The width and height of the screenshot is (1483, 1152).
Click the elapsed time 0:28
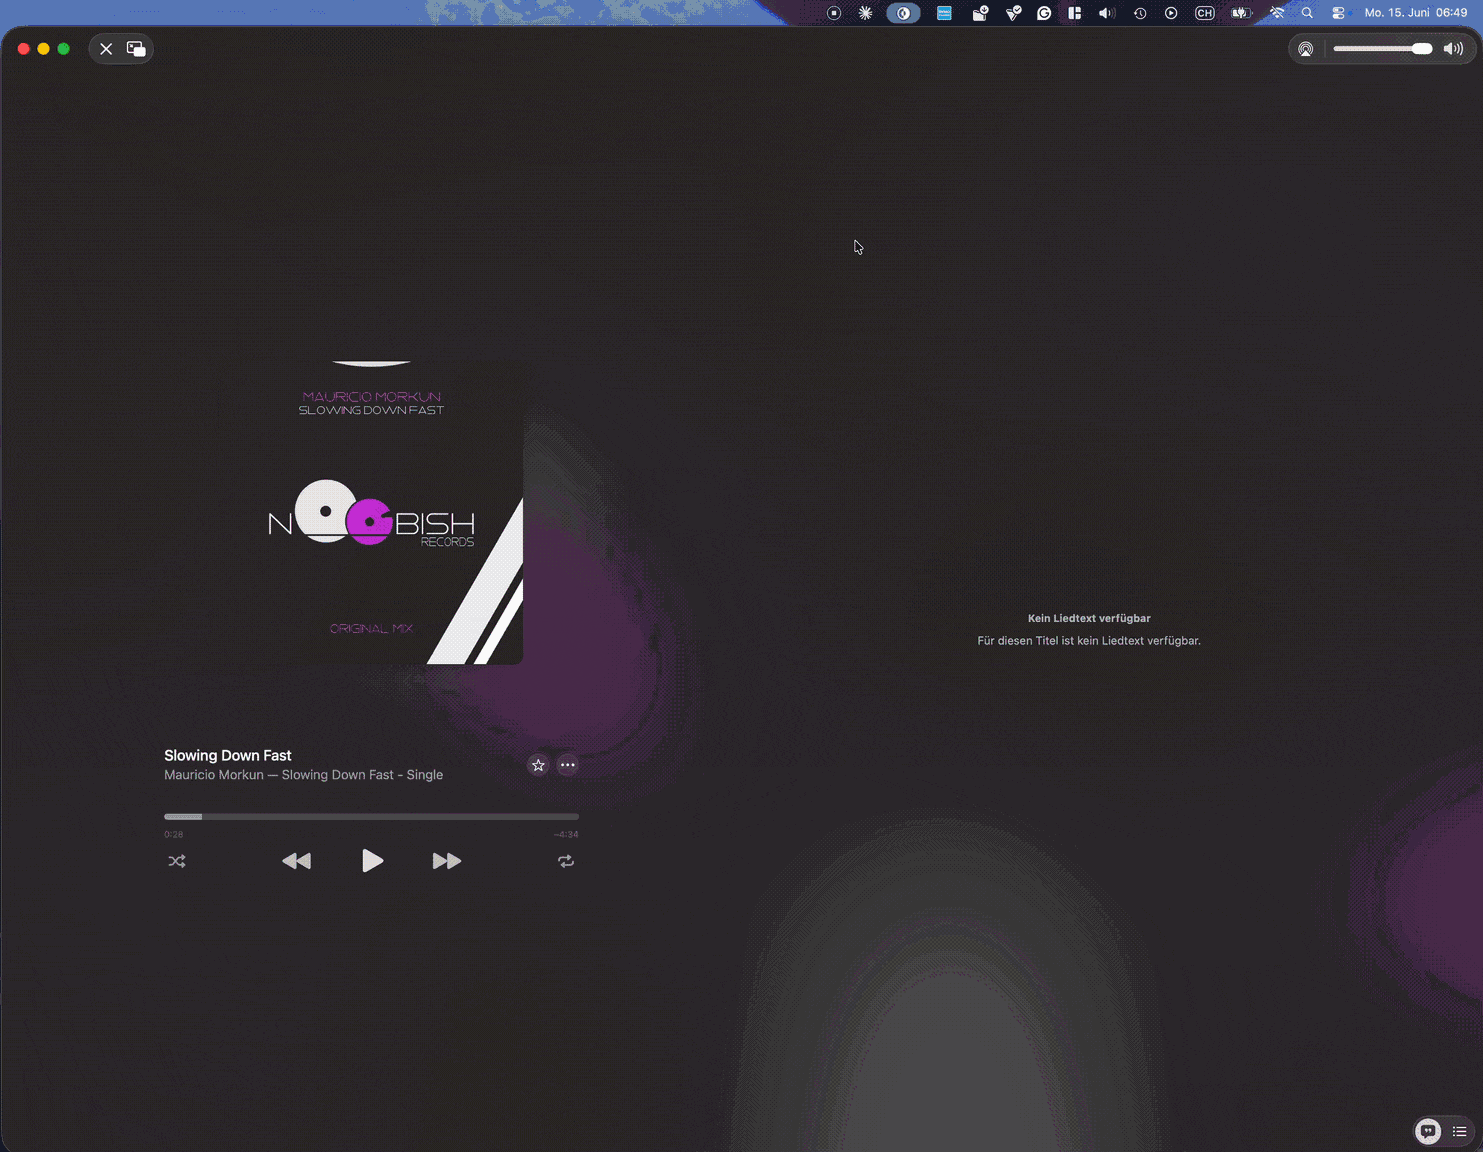click(174, 834)
